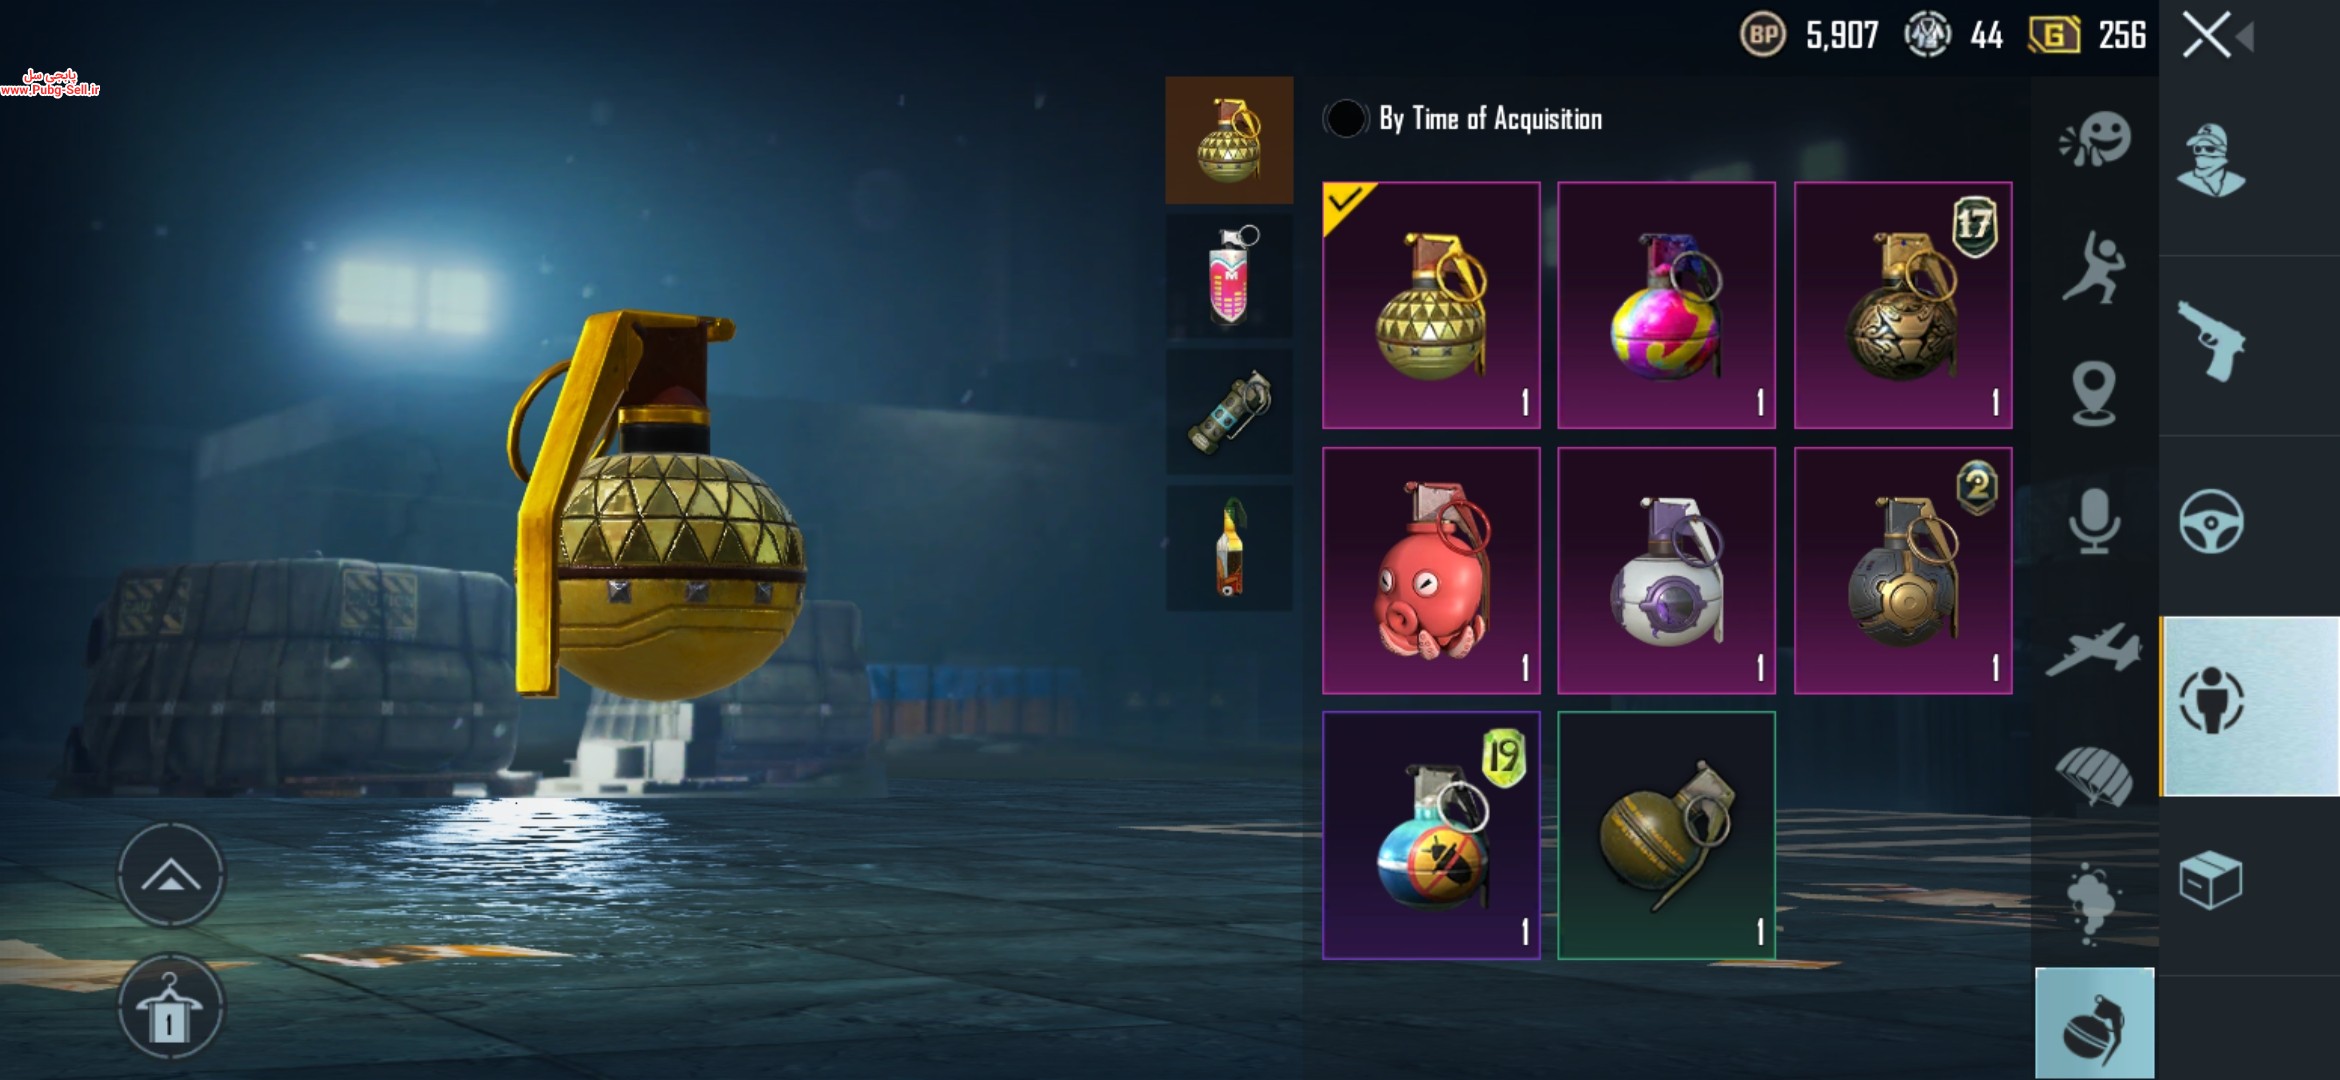Switch to the stun grenade tab
Image resolution: width=2340 pixels, height=1080 pixels.
click(x=1229, y=412)
